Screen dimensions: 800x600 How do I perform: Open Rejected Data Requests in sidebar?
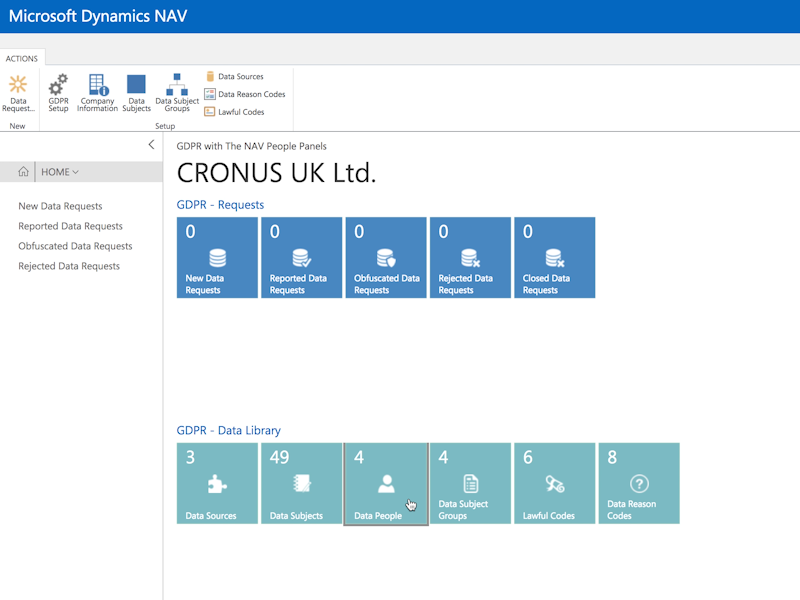tap(69, 266)
